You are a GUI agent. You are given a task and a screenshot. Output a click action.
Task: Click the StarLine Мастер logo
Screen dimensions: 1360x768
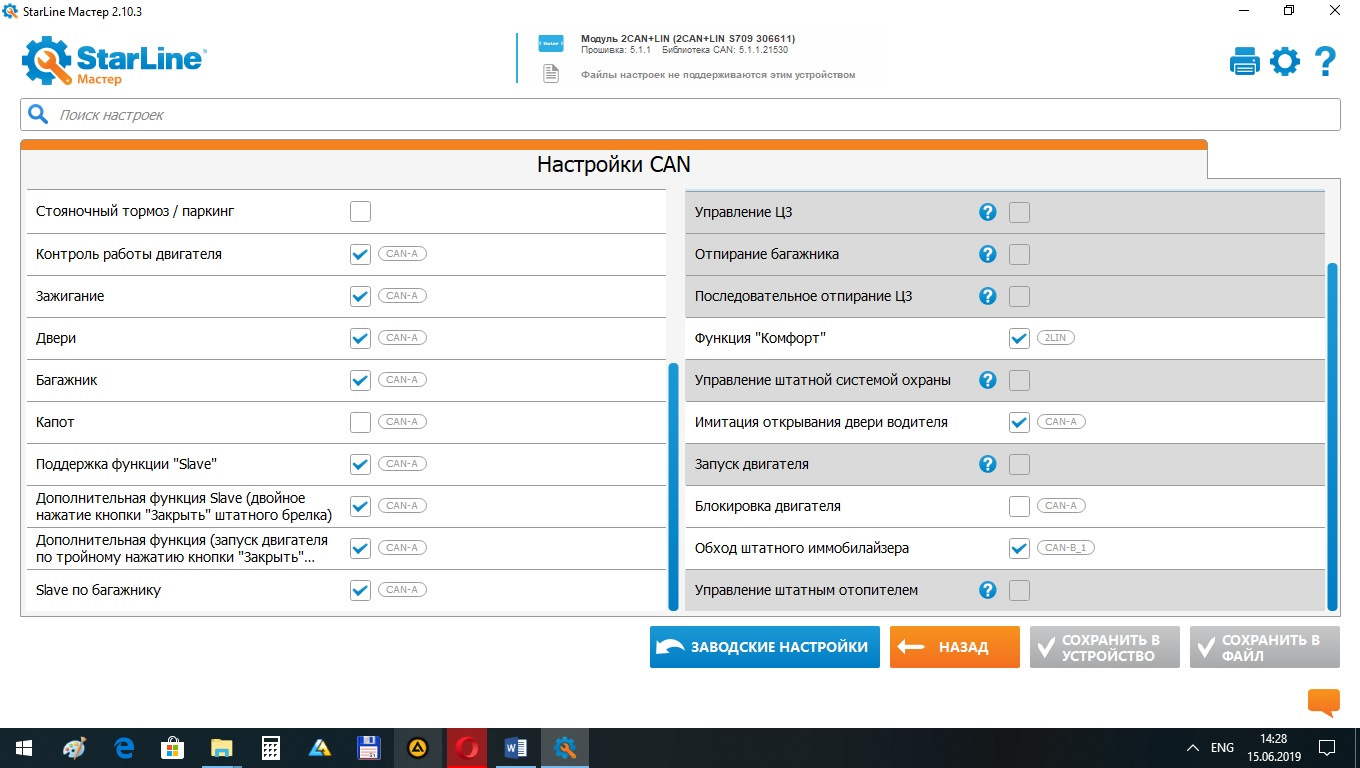pos(114,62)
